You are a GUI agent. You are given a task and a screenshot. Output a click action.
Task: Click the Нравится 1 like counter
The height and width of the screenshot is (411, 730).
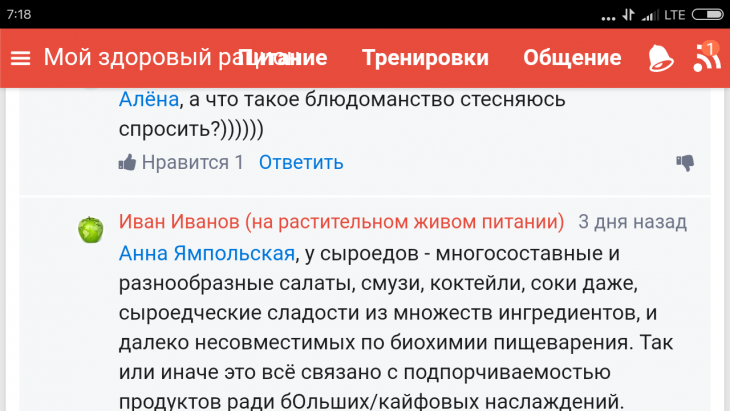(x=193, y=162)
